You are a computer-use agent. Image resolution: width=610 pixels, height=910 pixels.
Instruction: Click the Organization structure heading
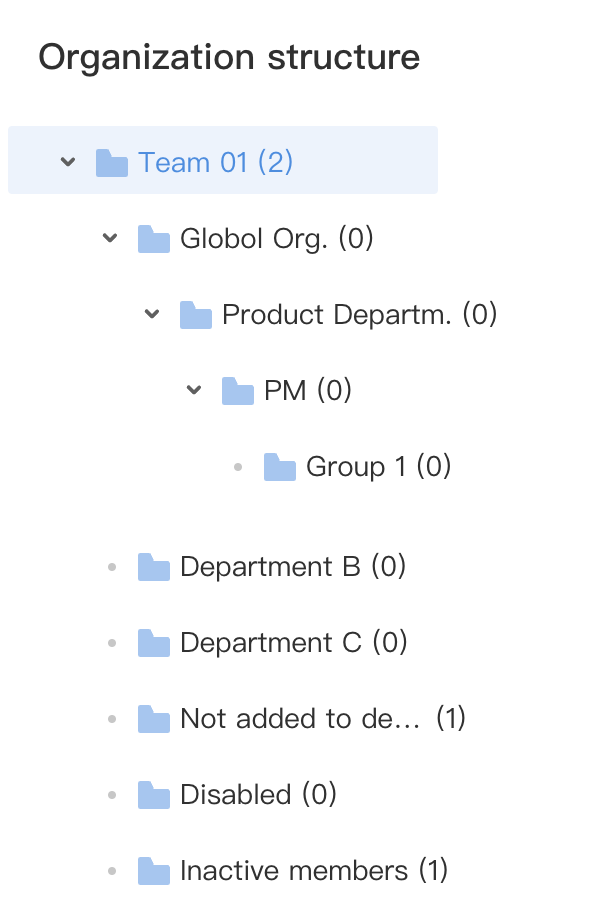[229, 57]
